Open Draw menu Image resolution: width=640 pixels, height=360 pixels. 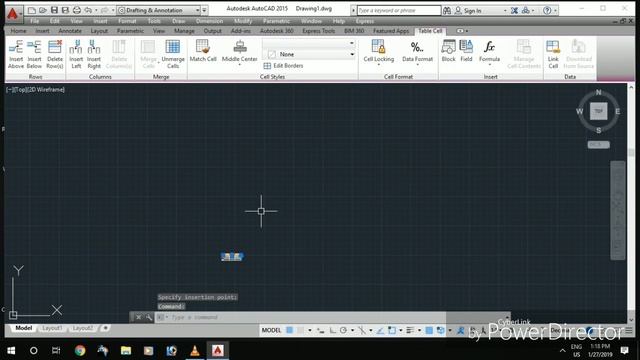click(178, 21)
